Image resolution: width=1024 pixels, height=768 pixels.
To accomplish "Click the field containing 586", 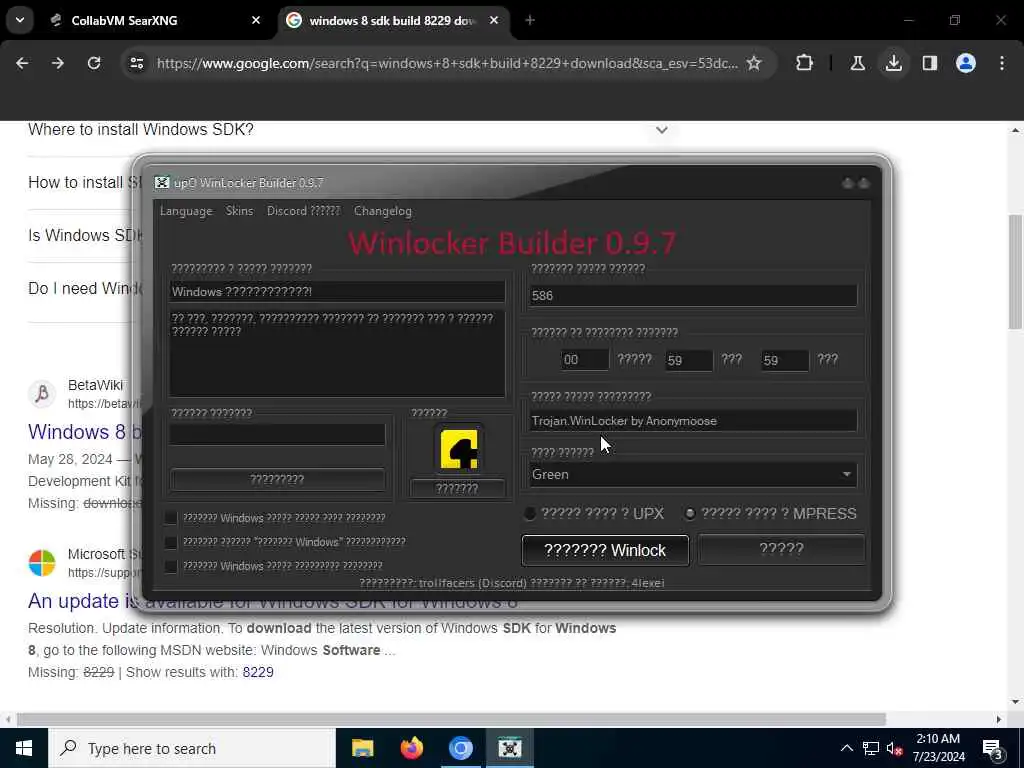I will [x=692, y=295].
